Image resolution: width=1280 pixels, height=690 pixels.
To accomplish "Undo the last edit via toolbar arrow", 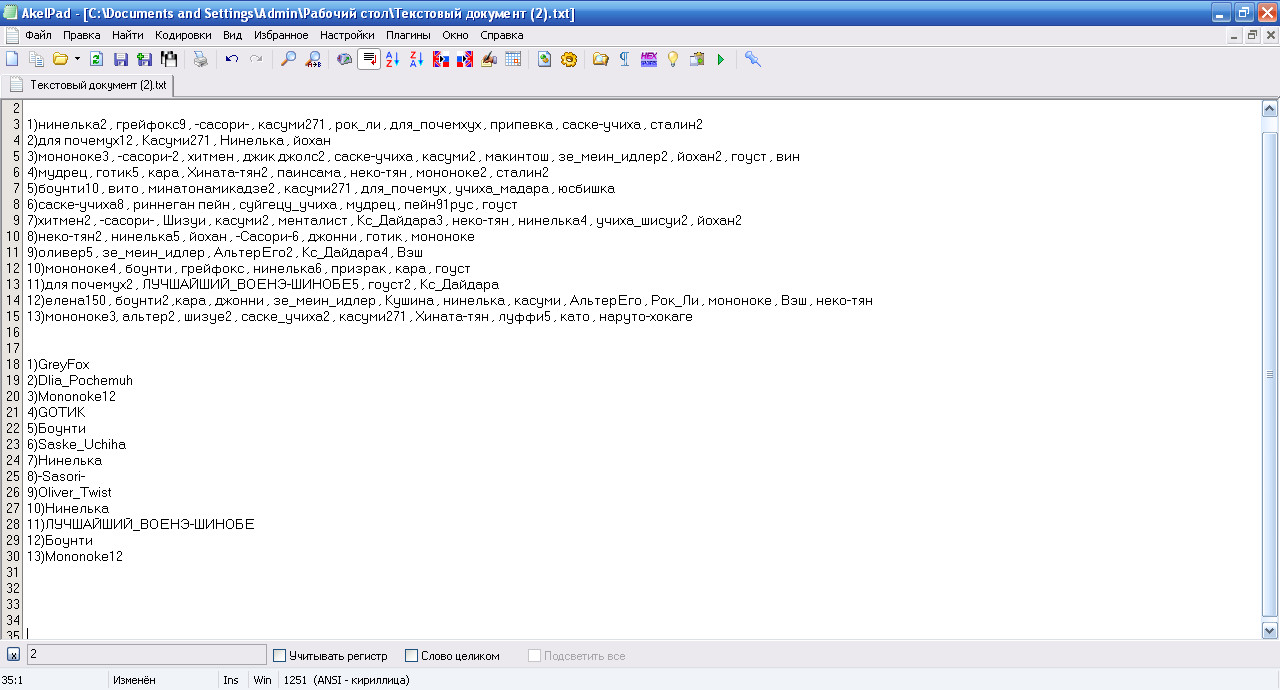I will tap(232, 60).
